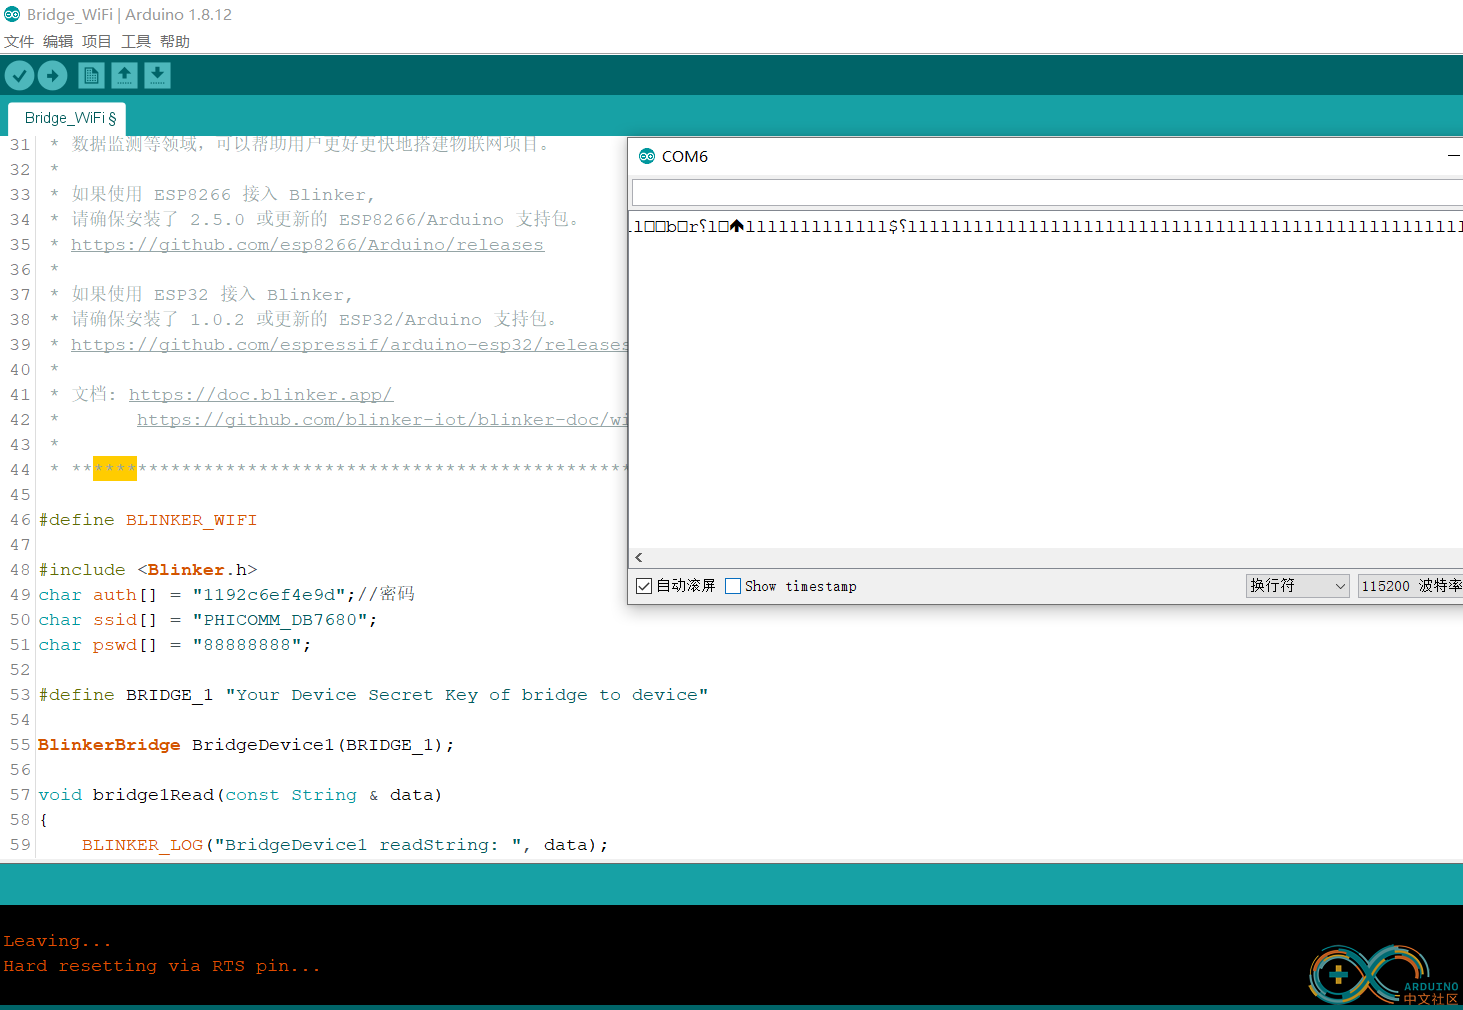Open the espressif/arduino-esp32 releases link

(x=349, y=345)
